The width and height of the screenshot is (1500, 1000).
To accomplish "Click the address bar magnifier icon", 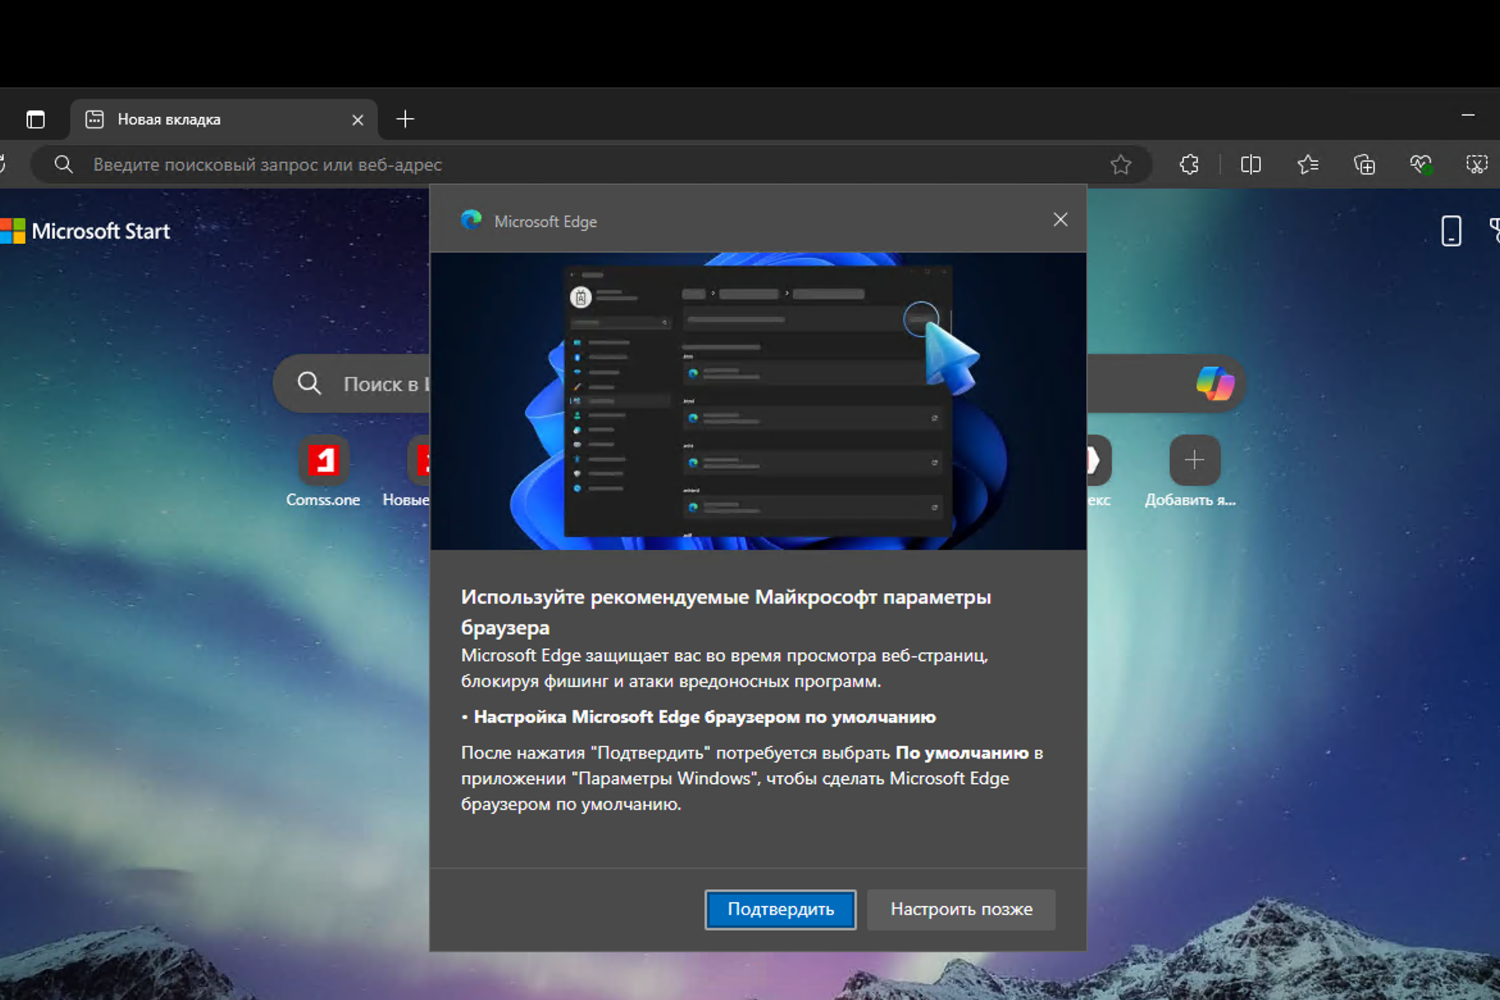I will pyautogui.click(x=63, y=165).
